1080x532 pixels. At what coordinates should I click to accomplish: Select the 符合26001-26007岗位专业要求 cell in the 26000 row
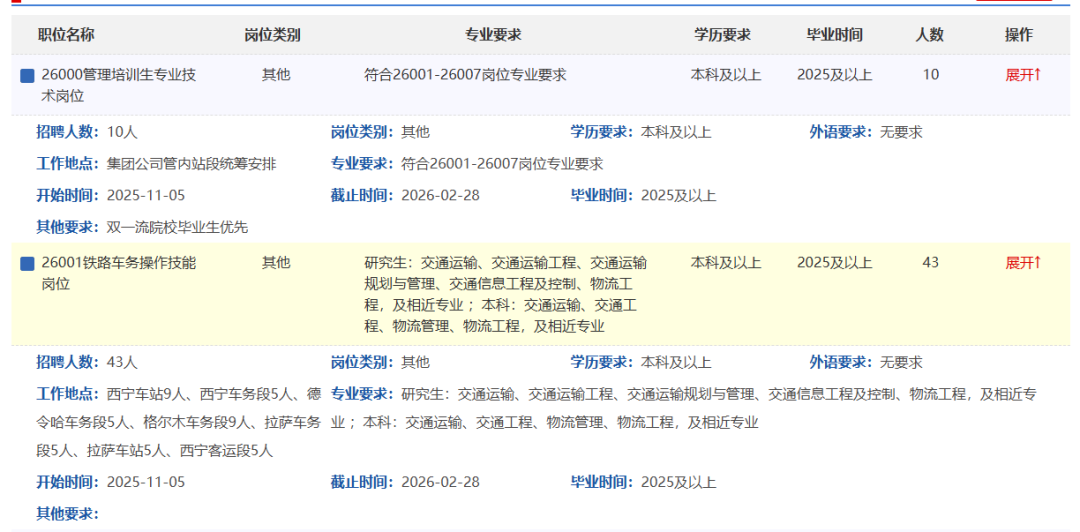[x=466, y=75]
